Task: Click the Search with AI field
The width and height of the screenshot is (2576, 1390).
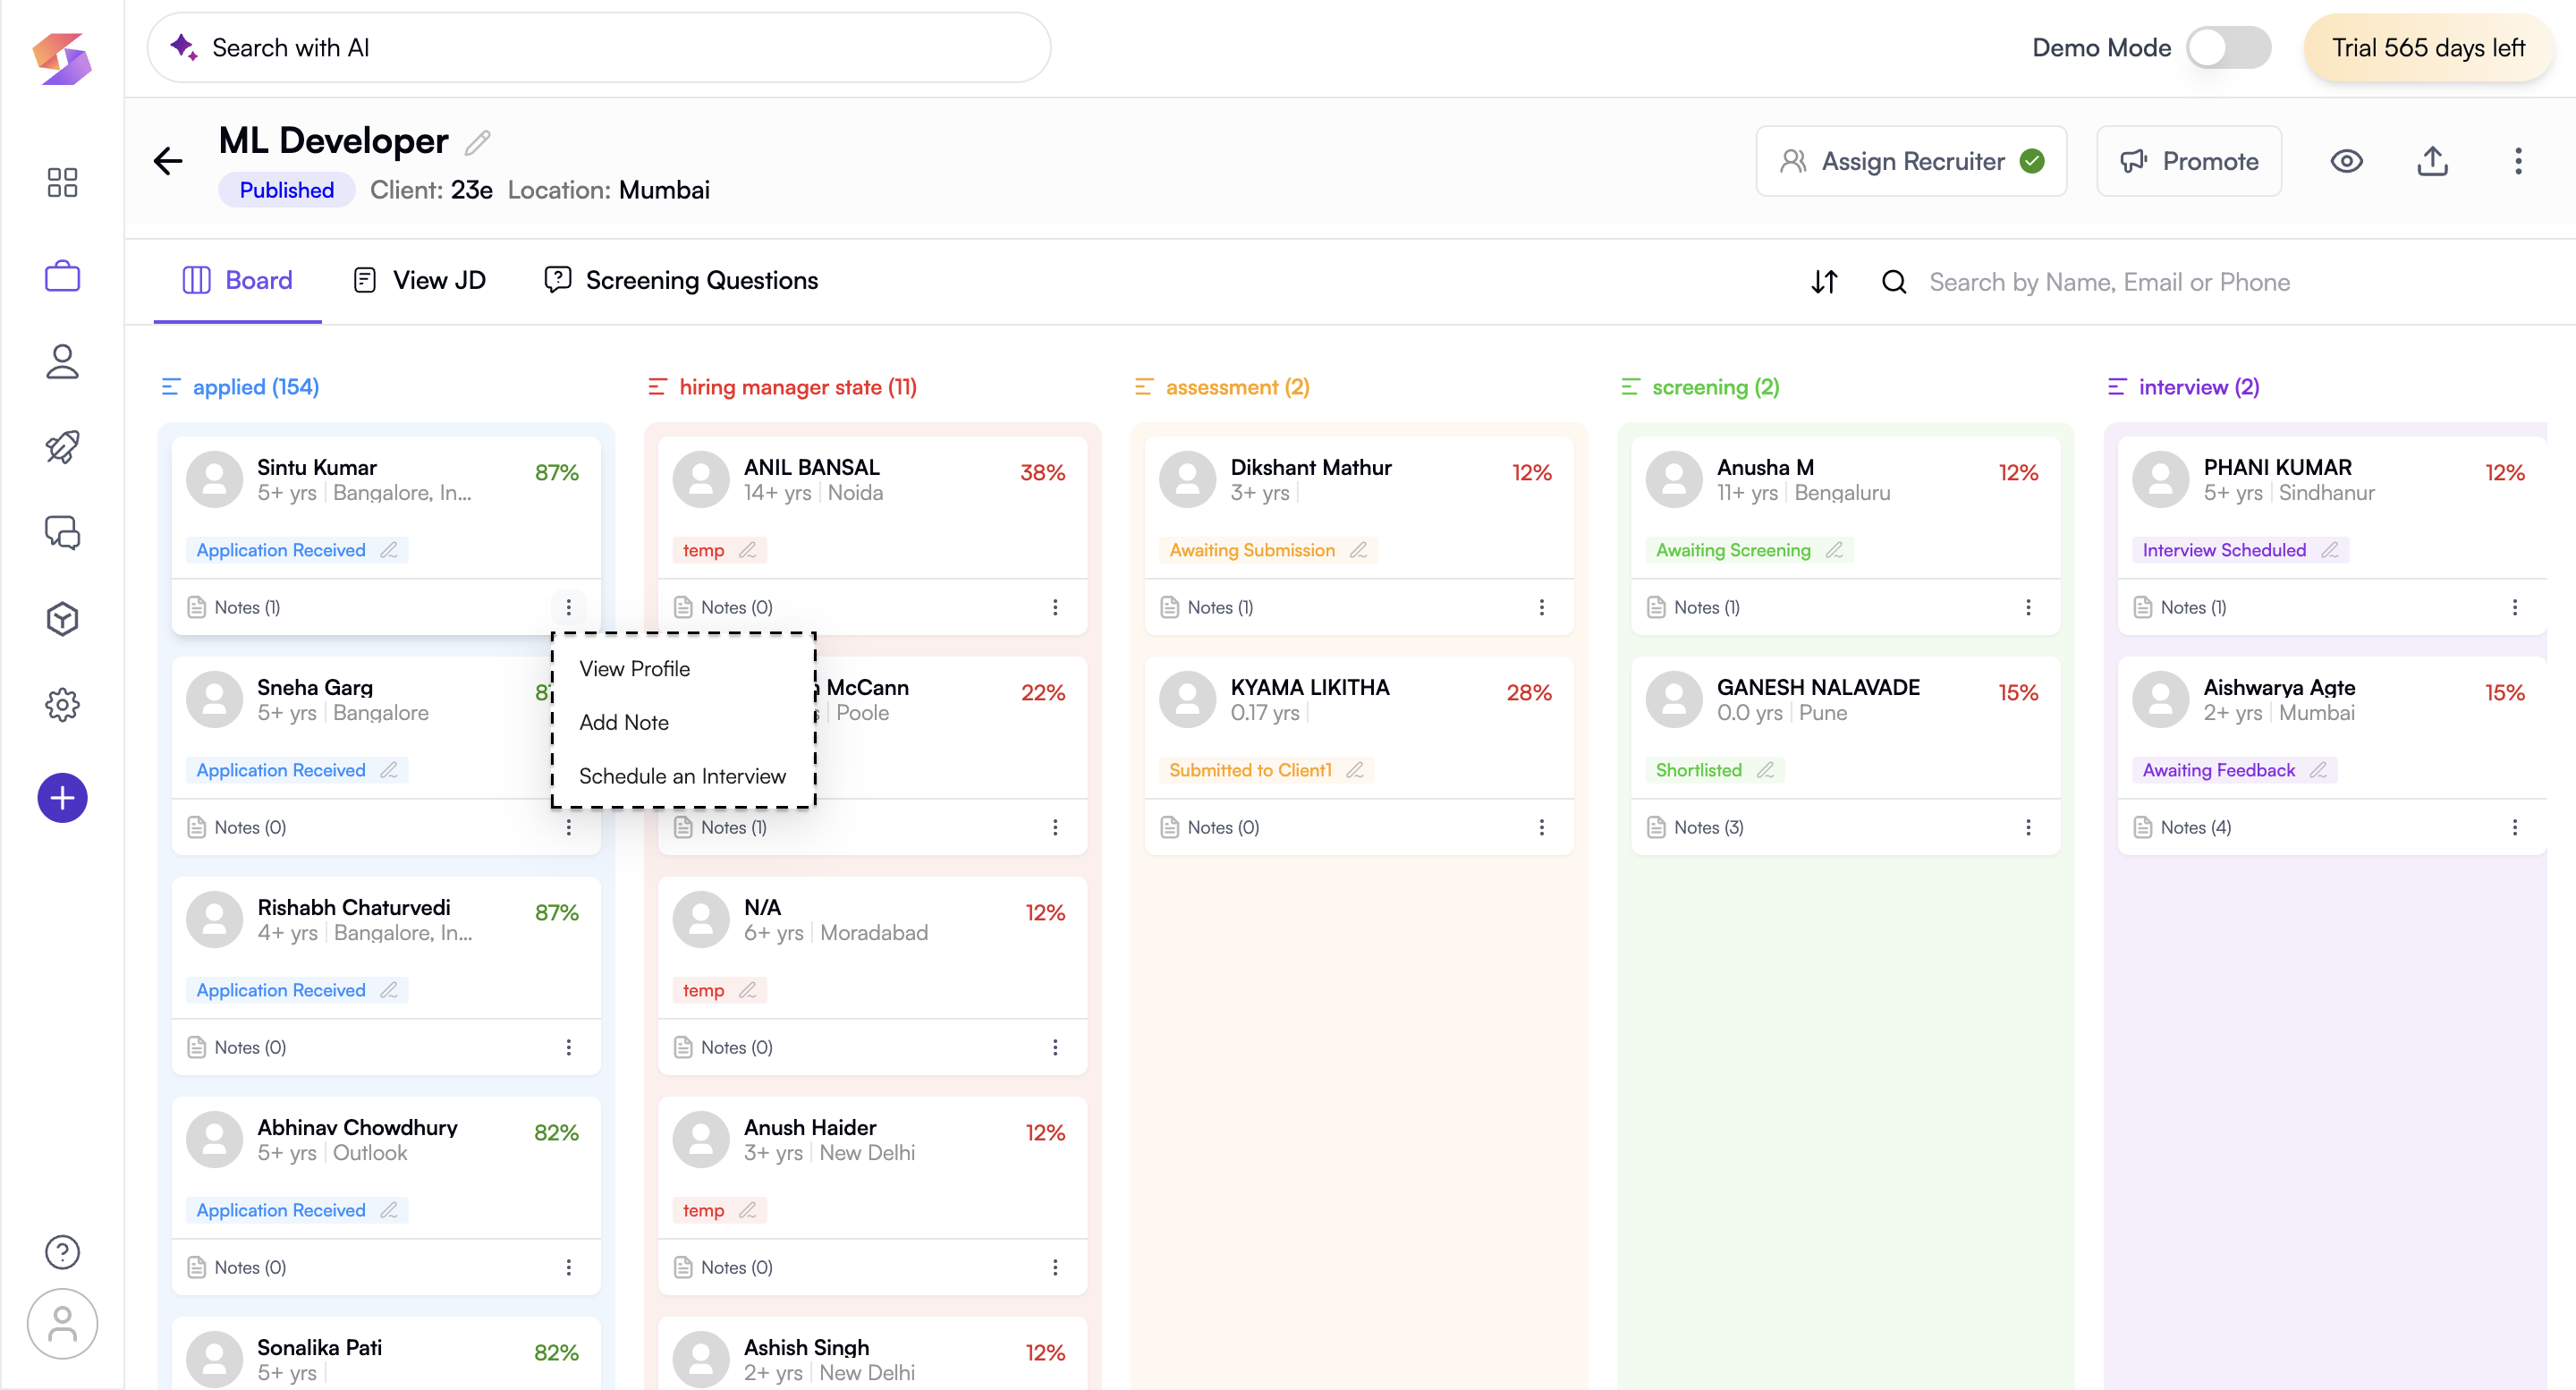Action: (599, 47)
